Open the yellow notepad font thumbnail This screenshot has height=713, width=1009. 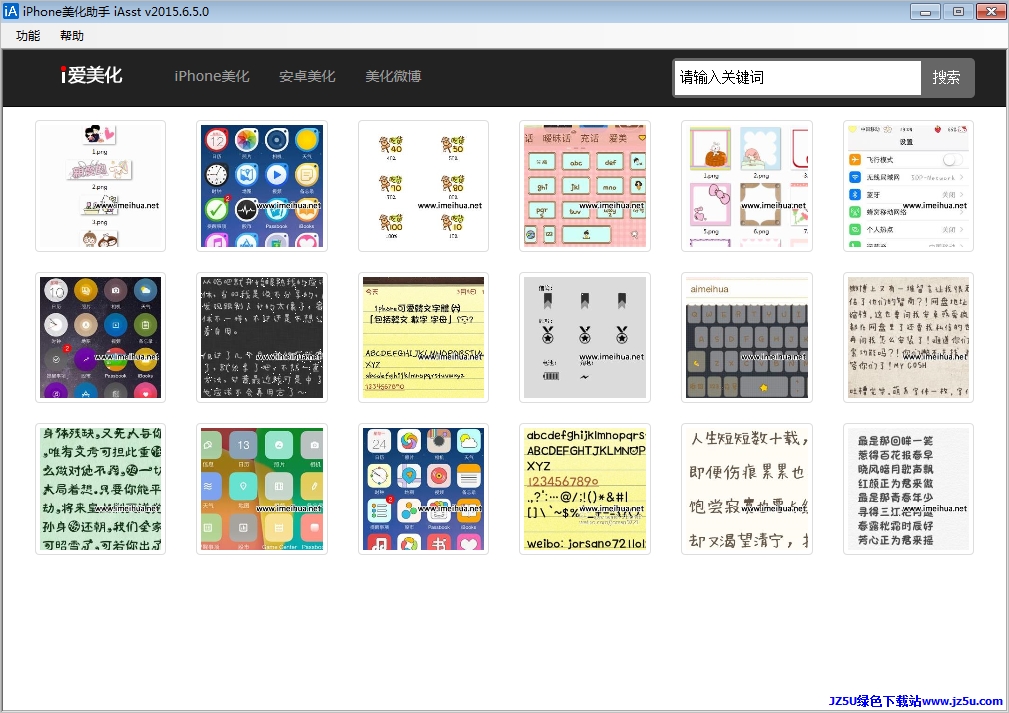click(x=423, y=338)
